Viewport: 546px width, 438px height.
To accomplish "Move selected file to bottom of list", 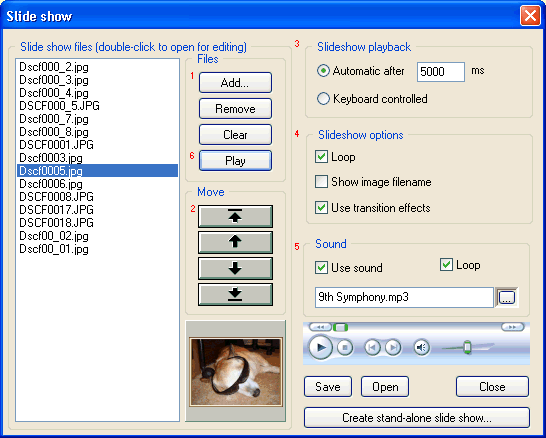I will click(x=235, y=295).
